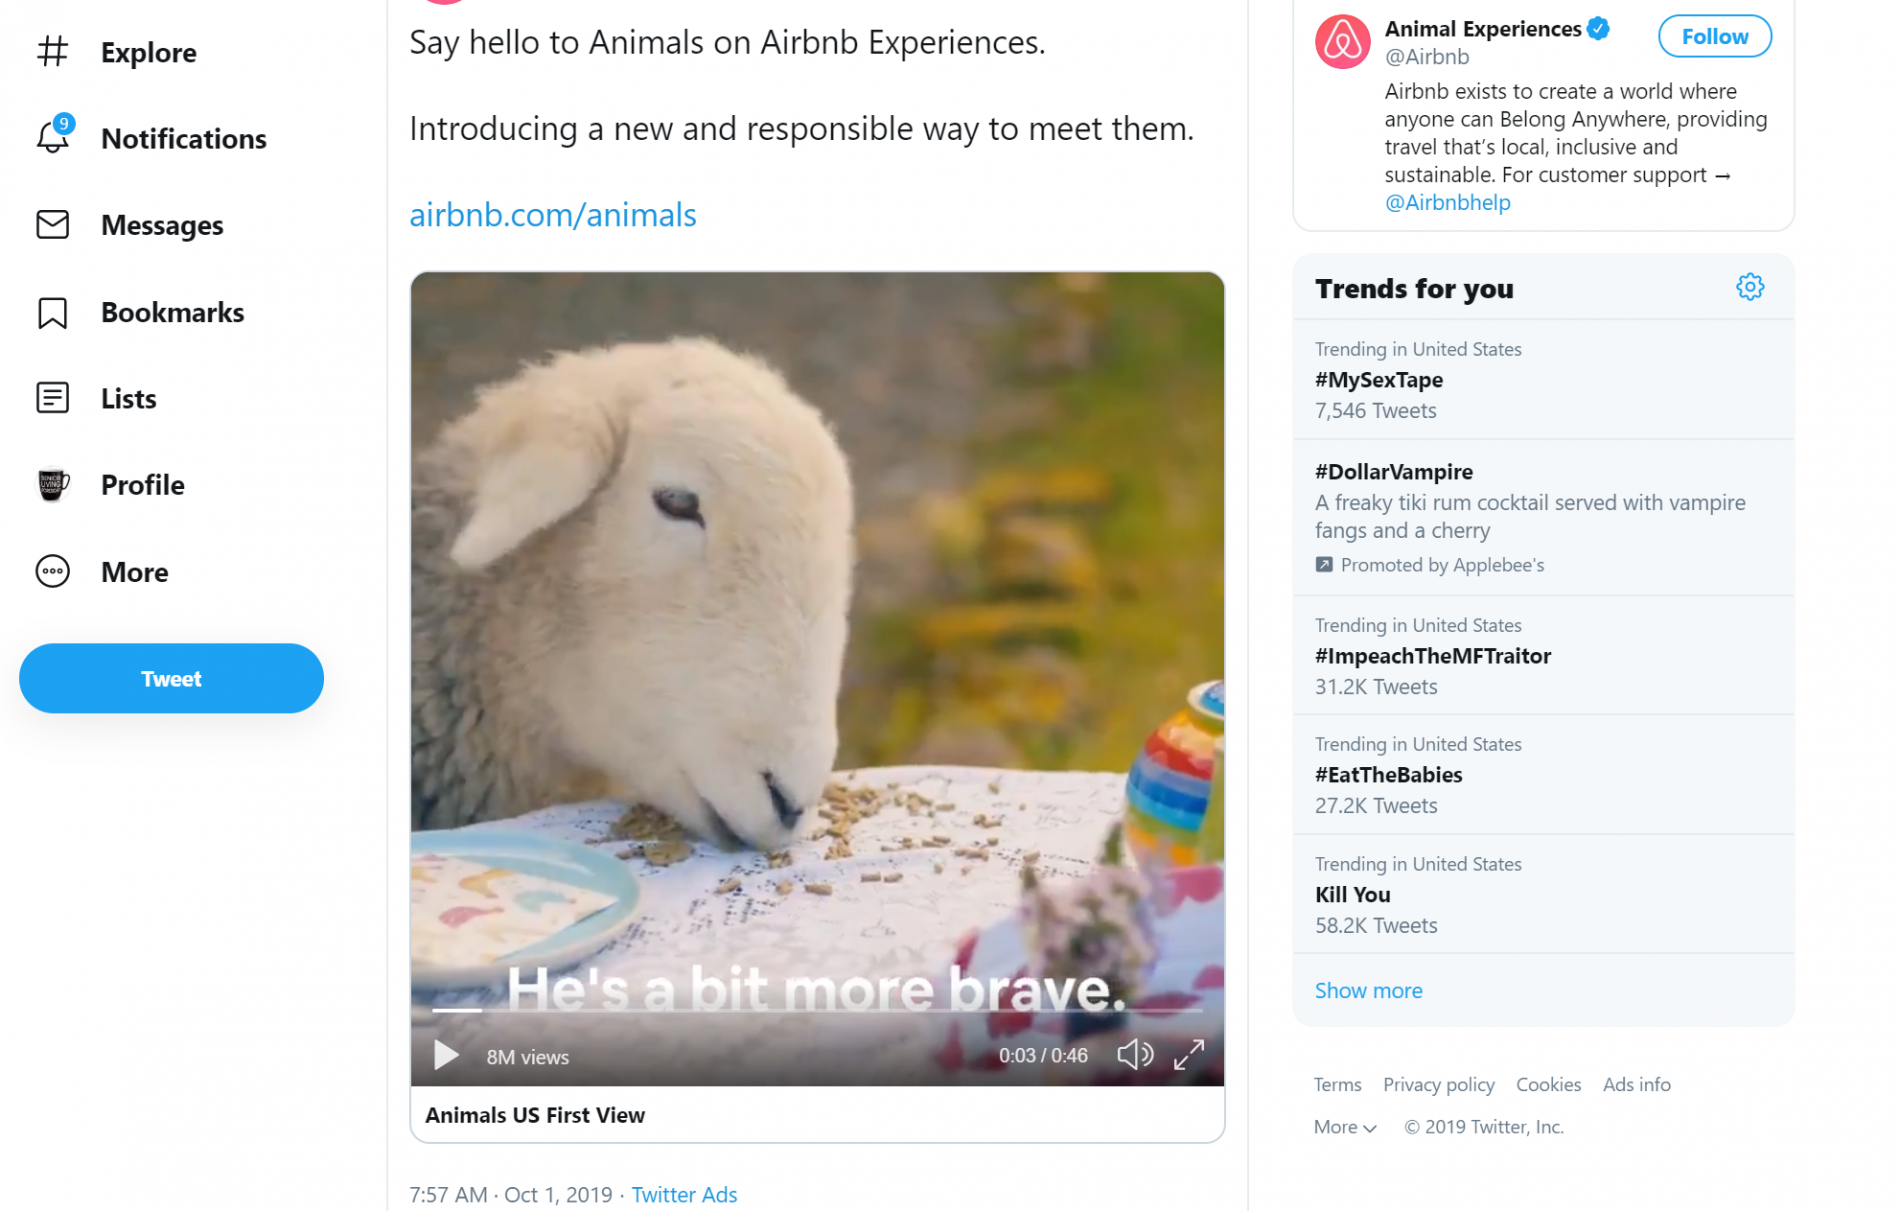Open the airbnb.com/animals link
The height and width of the screenshot is (1211, 1900).
[x=552, y=214]
